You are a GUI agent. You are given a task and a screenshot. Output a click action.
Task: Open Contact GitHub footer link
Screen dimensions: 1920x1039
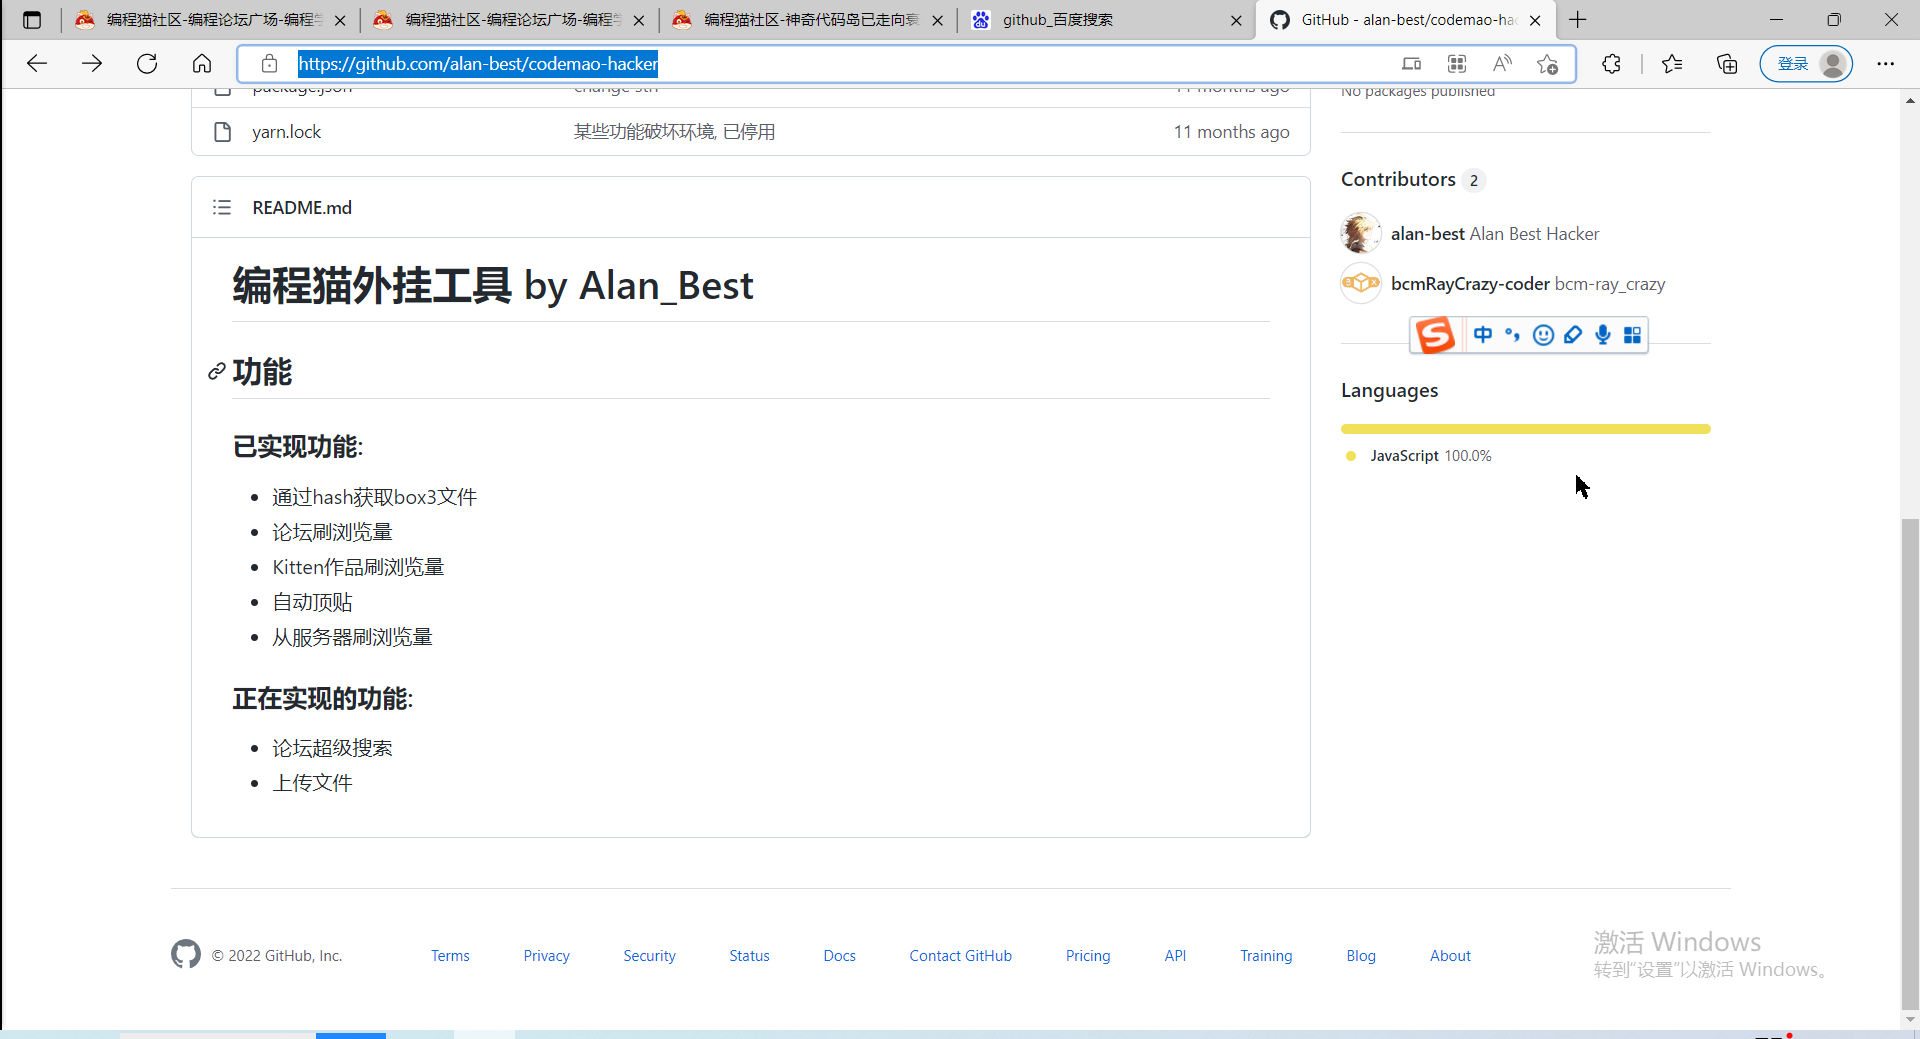tap(961, 956)
